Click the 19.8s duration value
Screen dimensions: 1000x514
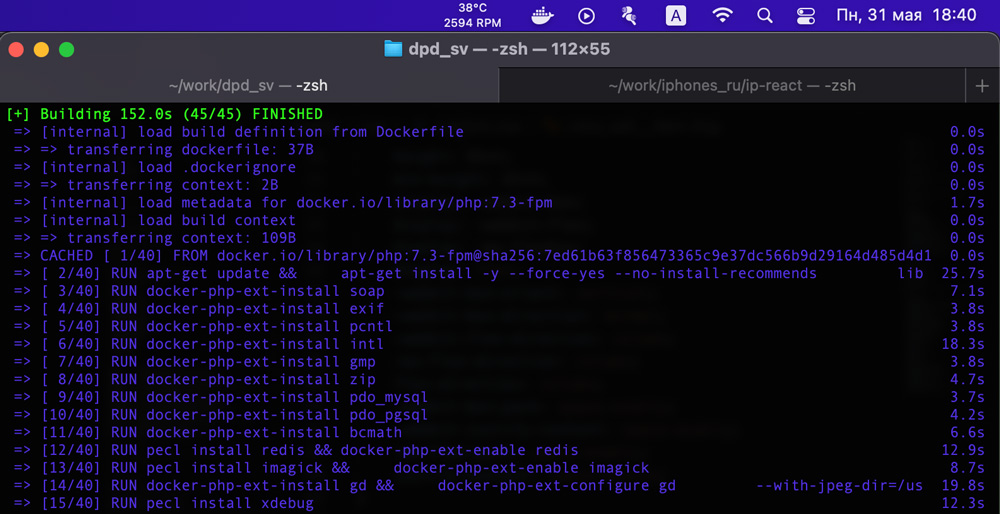click(x=963, y=485)
